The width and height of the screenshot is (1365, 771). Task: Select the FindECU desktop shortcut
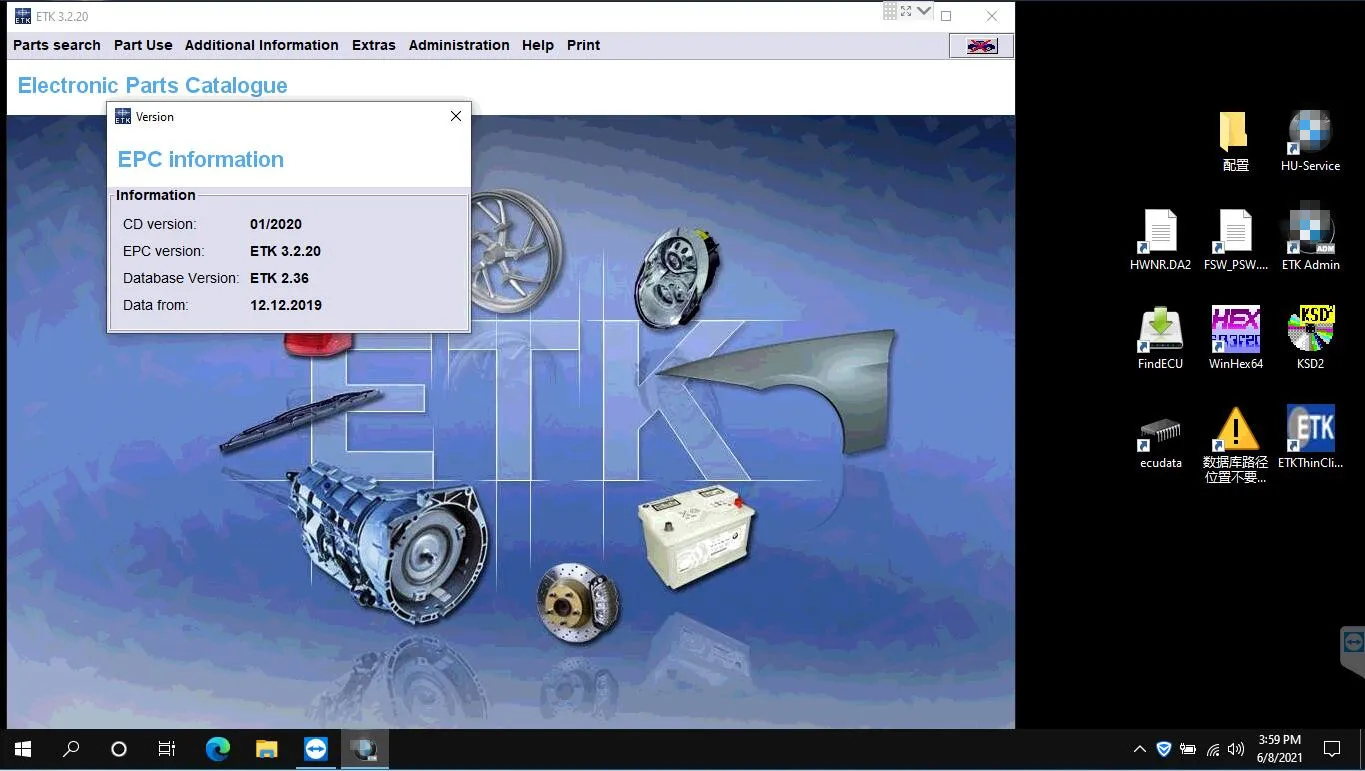click(1160, 339)
